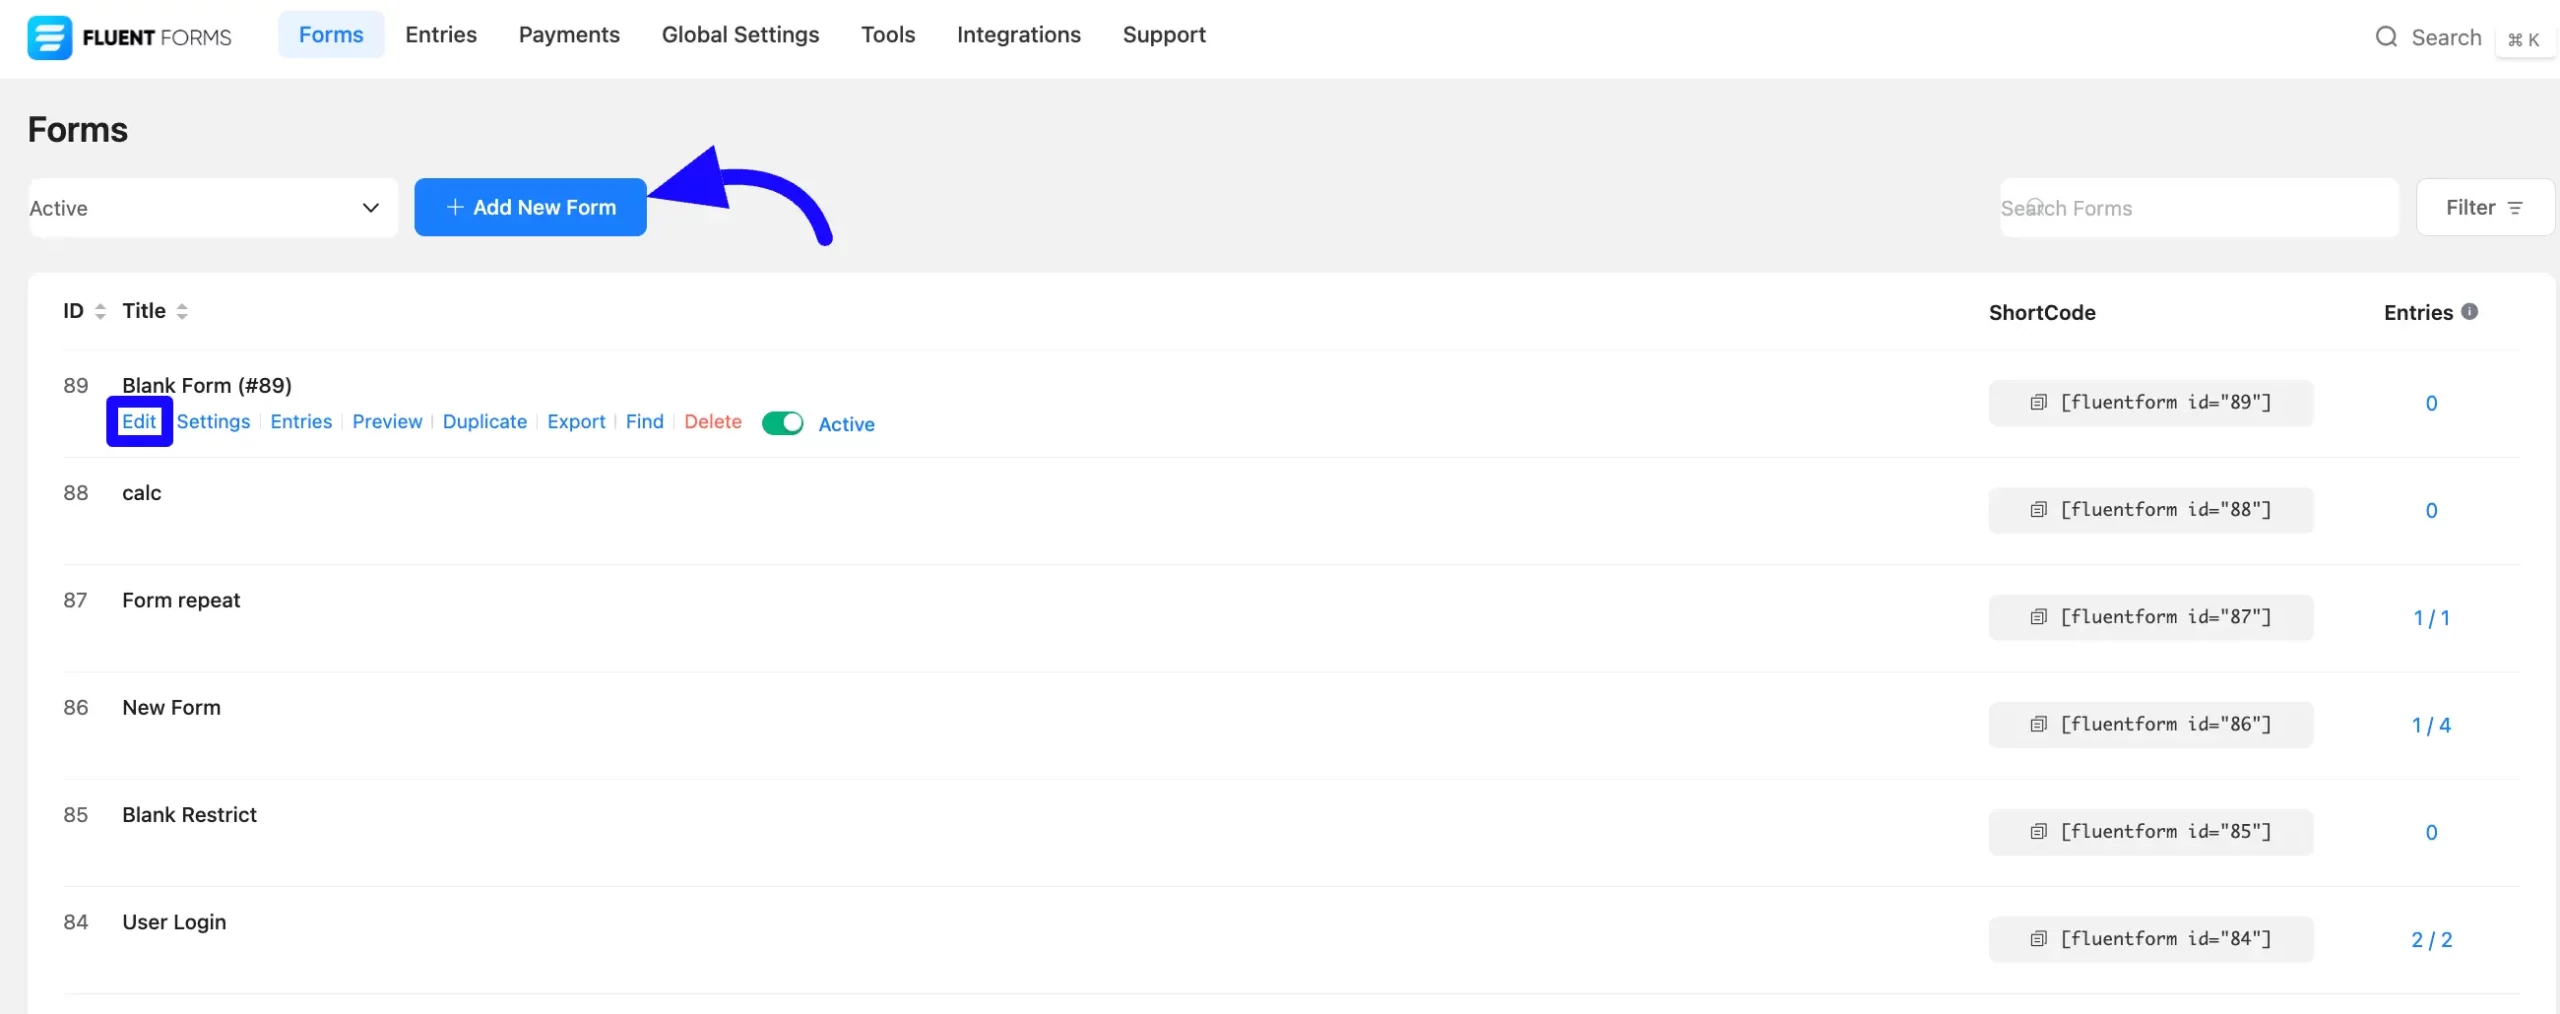Copy shortcode icon for form 86
Viewport: 2560px width, 1014px height.
click(x=2038, y=723)
